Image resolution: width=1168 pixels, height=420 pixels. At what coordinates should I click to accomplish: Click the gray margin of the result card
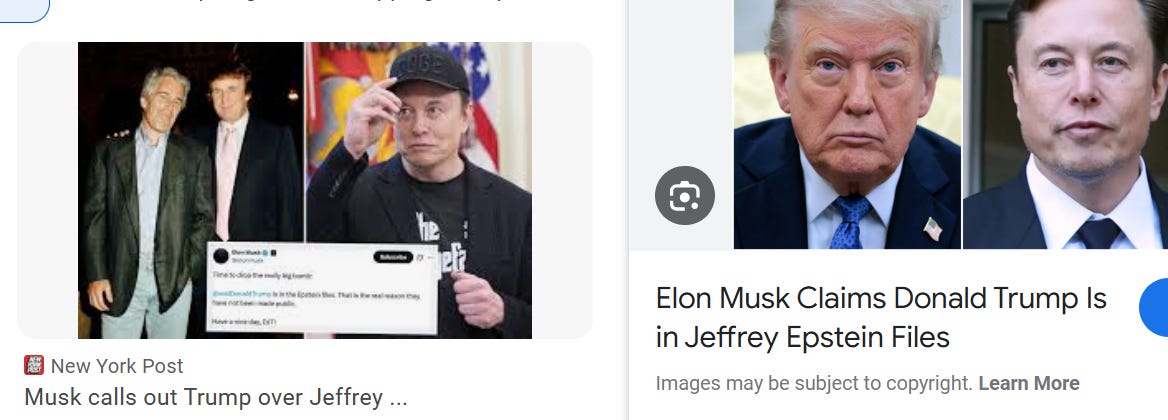(47, 190)
